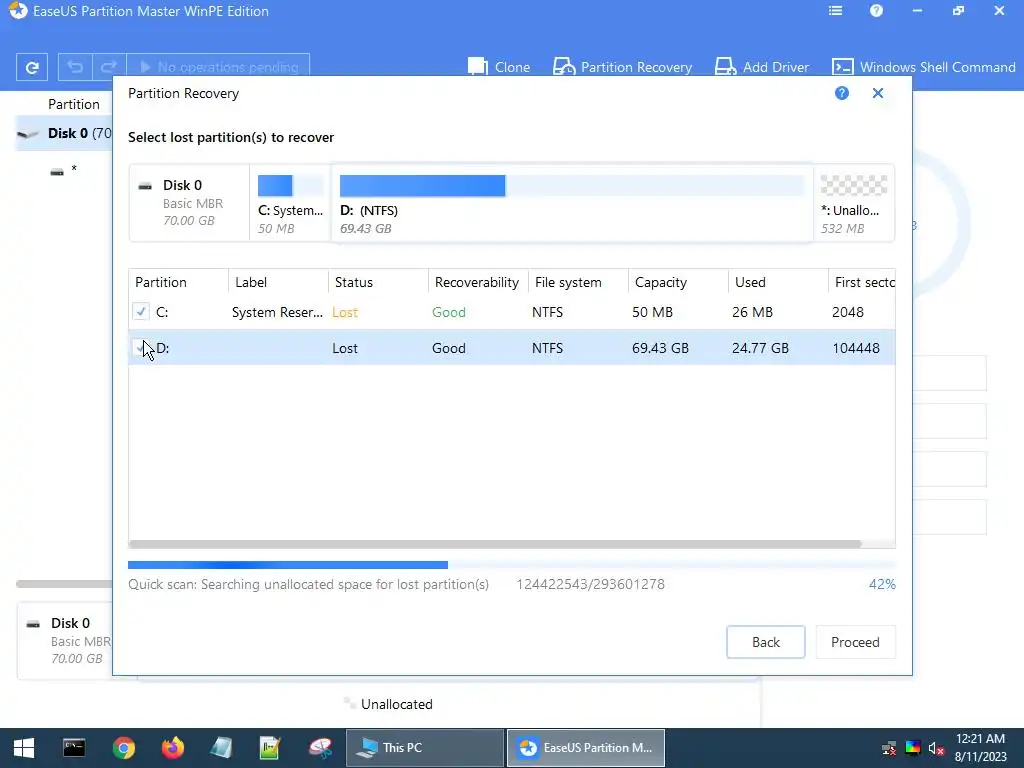
Task: Click the refresh icon in toolbar
Action: click(x=31, y=67)
